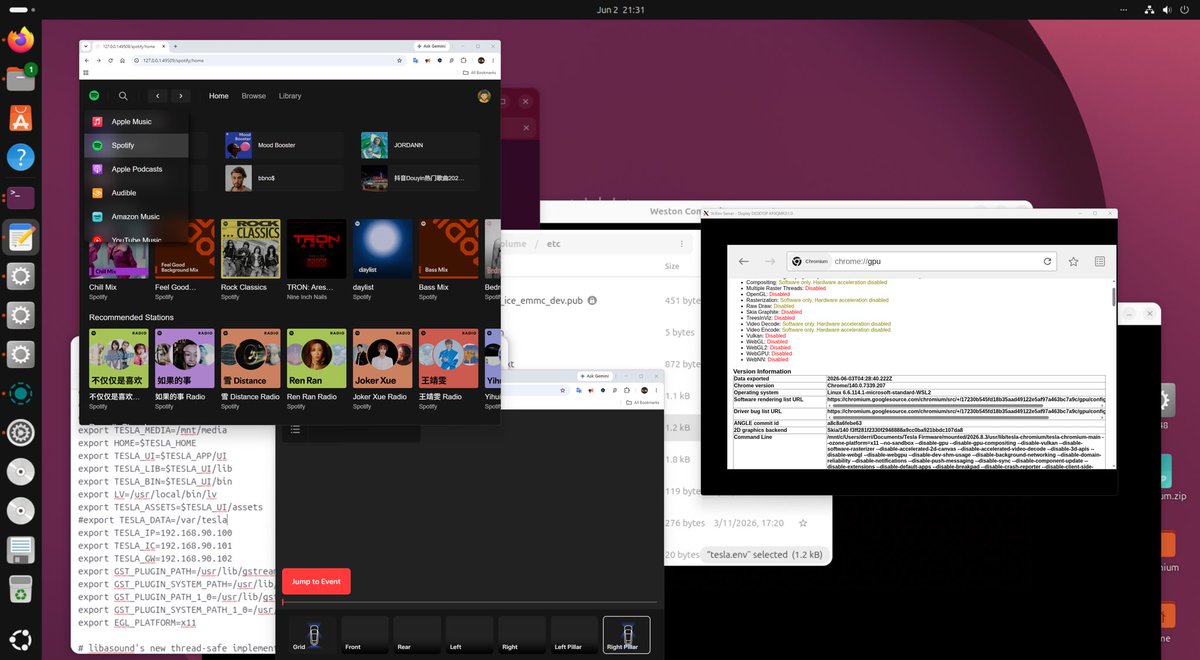Go back in the Chromium gpu window
1200x660 pixels.
744,261
